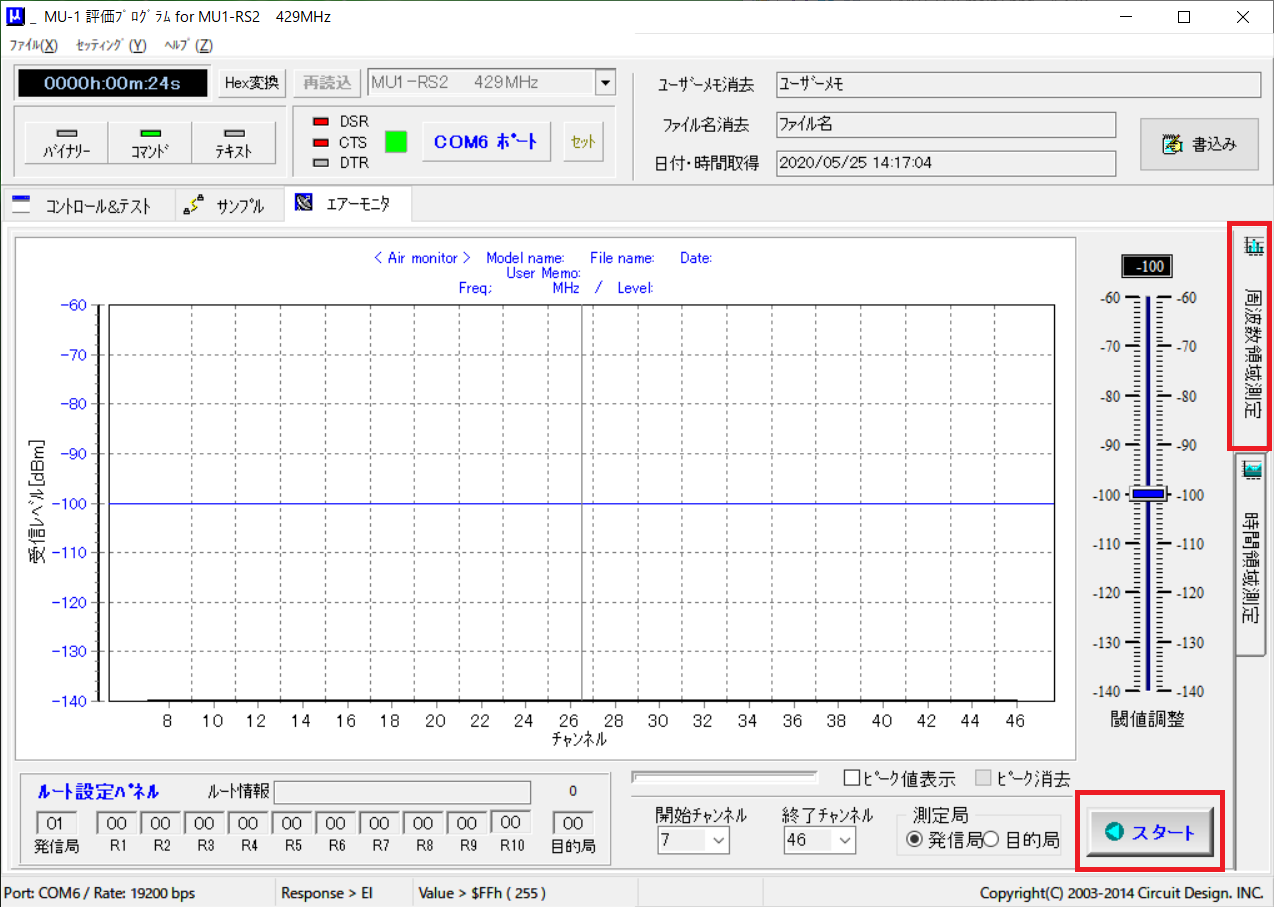Click the DSR red indicator light

click(x=321, y=122)
